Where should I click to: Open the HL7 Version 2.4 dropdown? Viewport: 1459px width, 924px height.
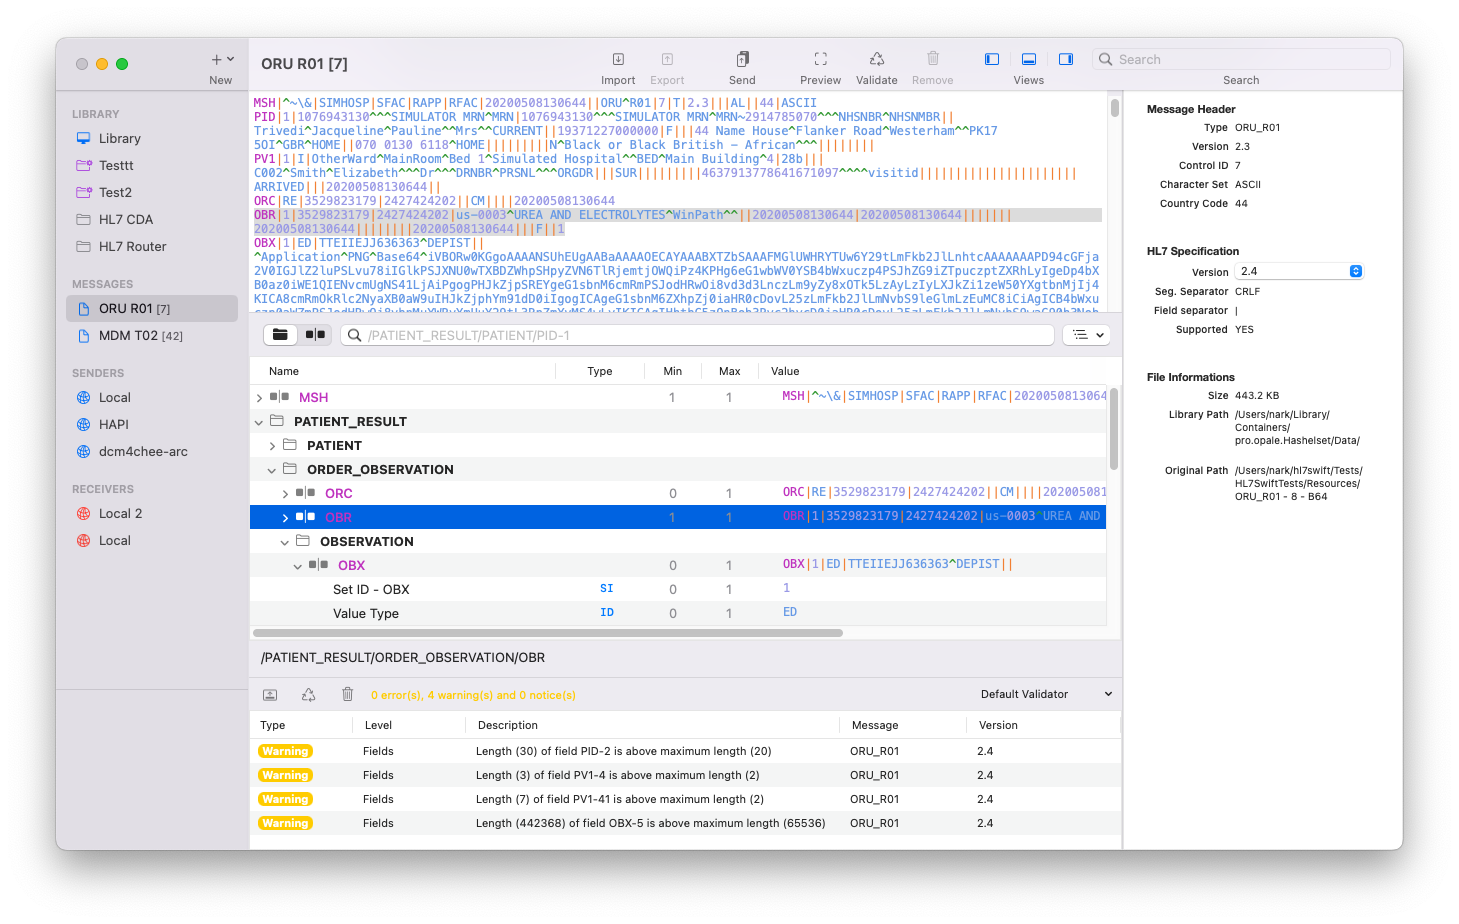tap(1299, 272)
